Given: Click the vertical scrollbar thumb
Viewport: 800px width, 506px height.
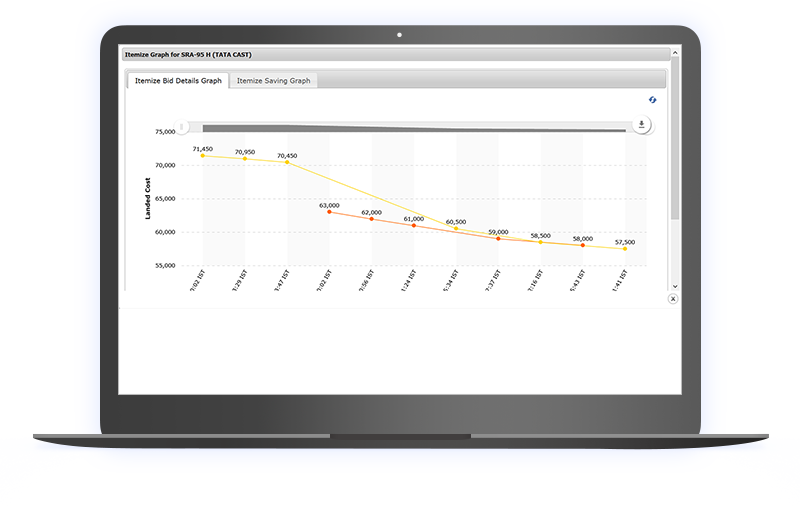Looking at the screenshot, I should point(675,138).
